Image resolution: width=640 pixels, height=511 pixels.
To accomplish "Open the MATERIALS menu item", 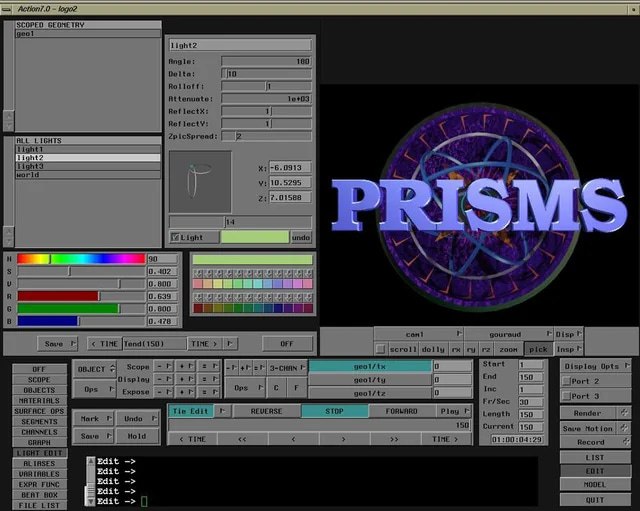I will [x=39, y=400].
